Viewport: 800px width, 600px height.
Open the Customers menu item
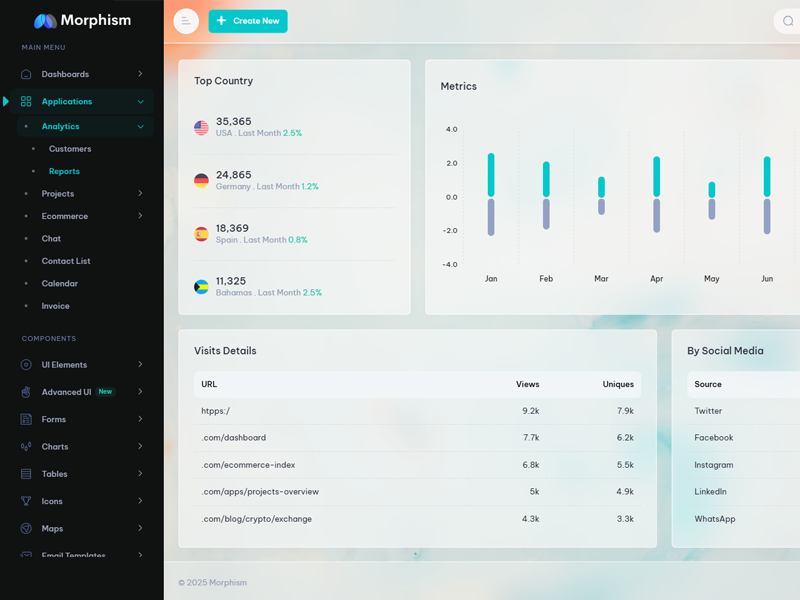click(x=70, y=149)
